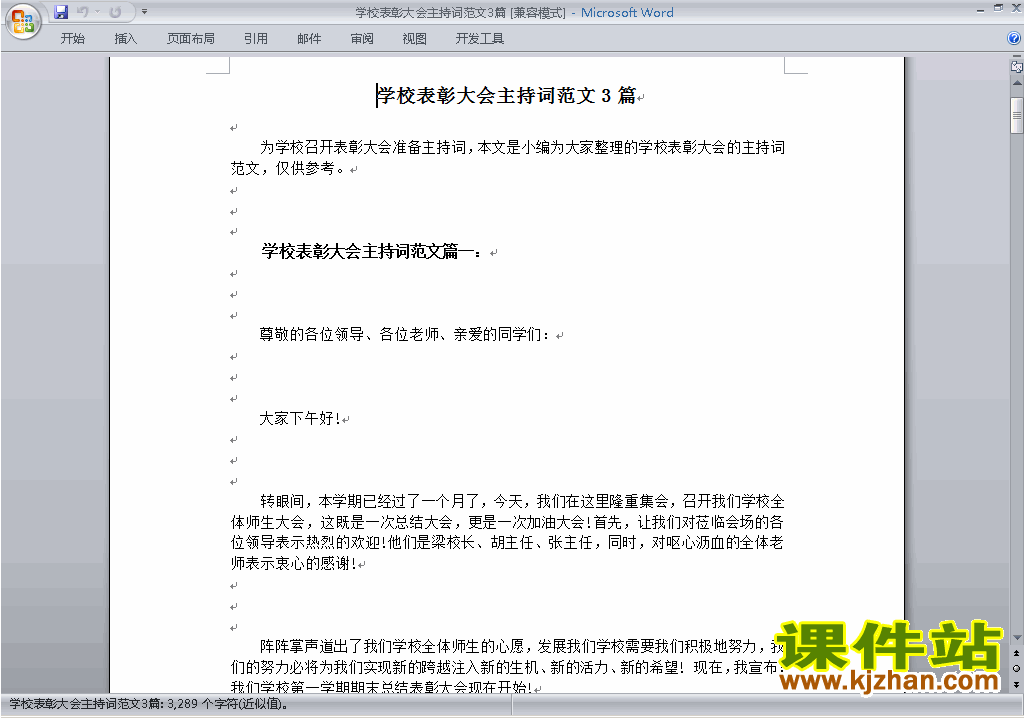The height and width of the screenshot is (718, 1024).
Task: Minimize the Word window
Action: [x=980, y=9]
